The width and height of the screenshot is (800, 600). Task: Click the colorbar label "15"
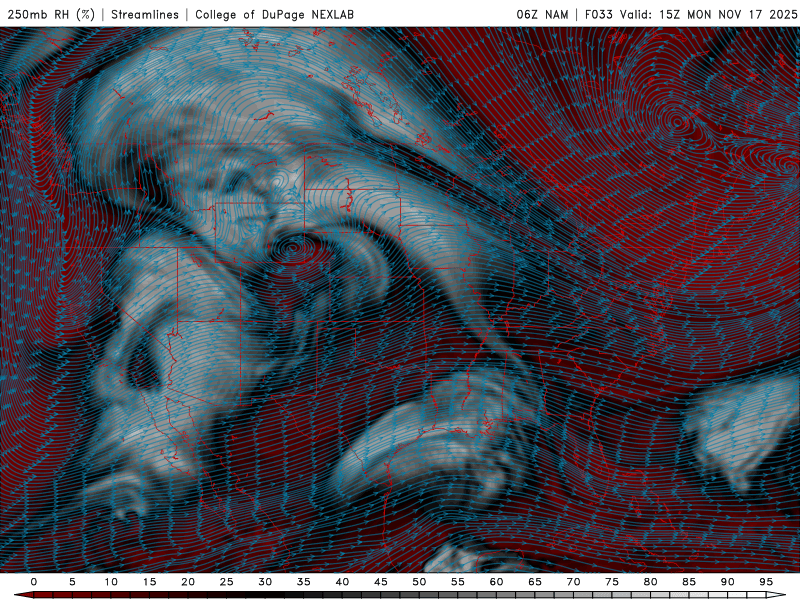(x=149, y=582)
